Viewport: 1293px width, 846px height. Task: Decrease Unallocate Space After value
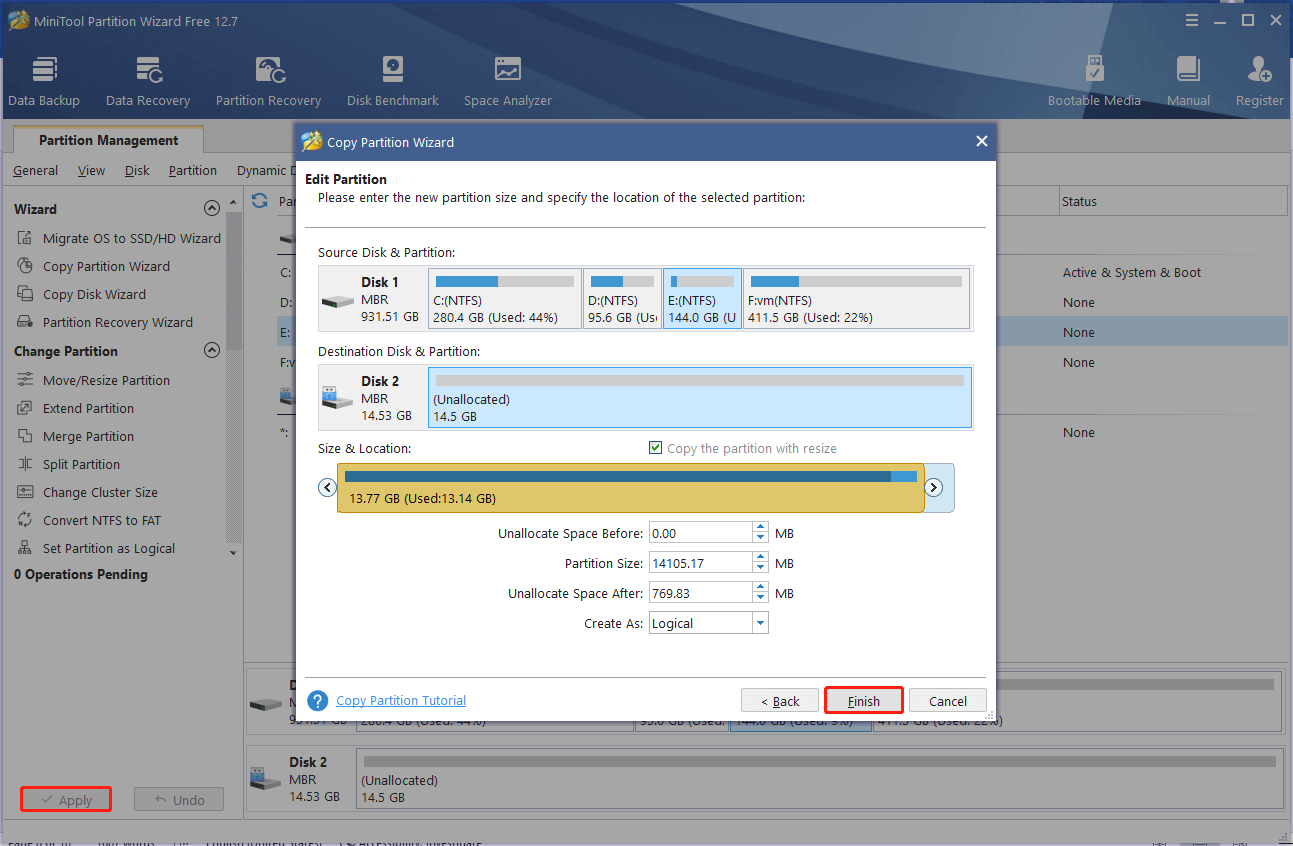coord(760,598)
